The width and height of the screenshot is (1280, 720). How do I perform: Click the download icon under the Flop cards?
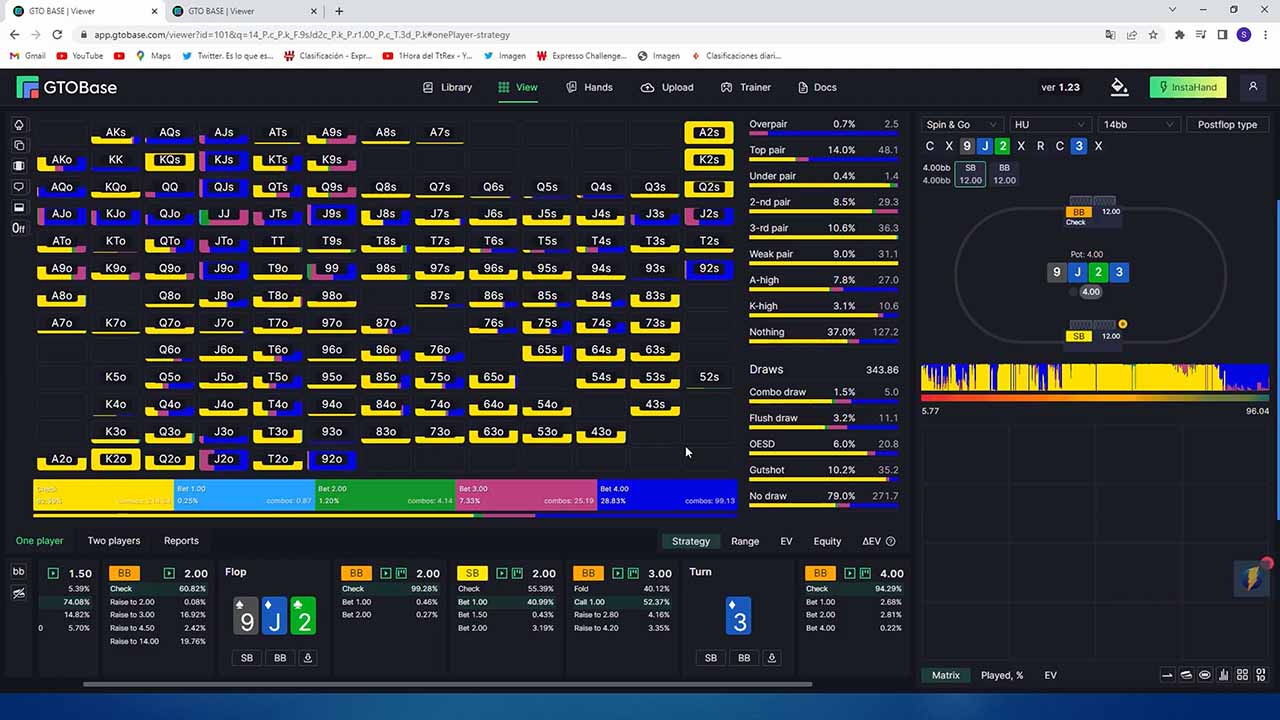pos(307,658)
